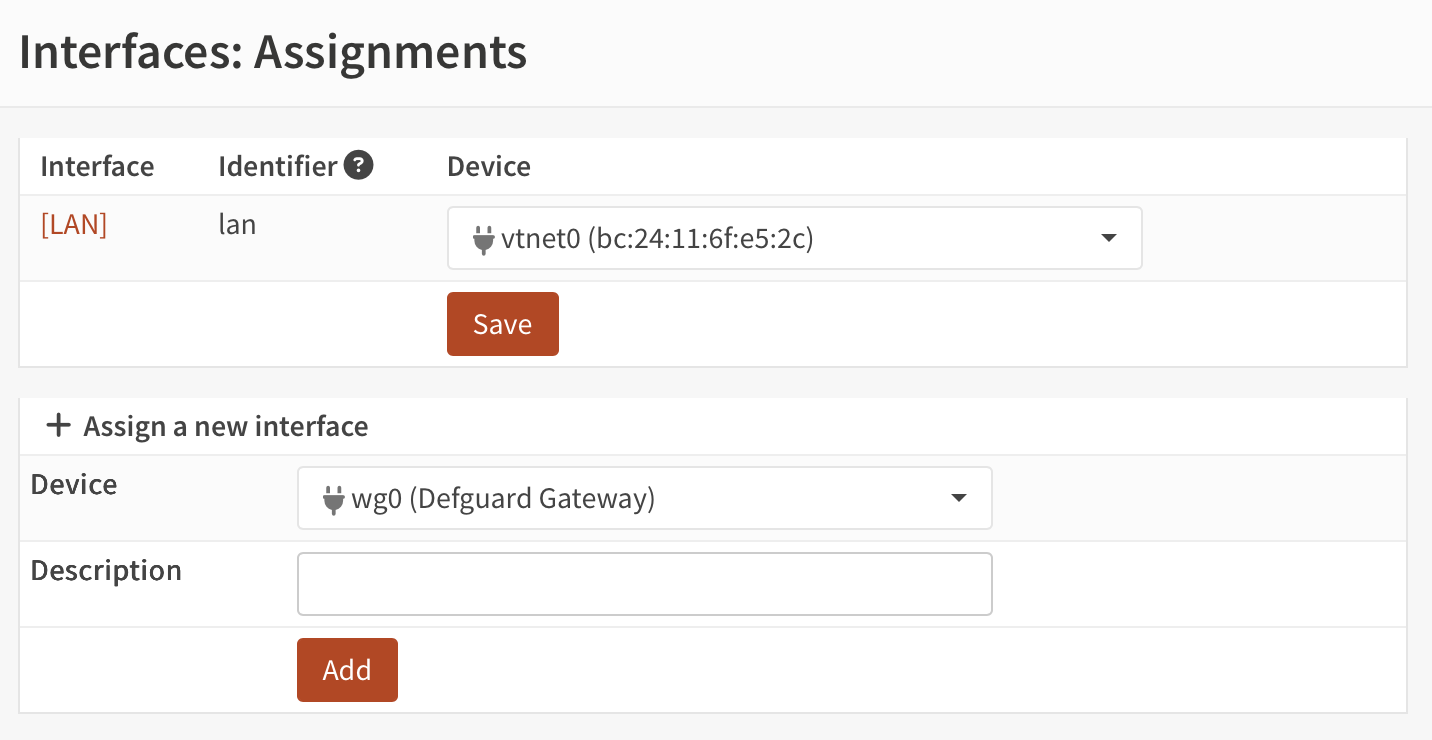Open the new interface Device dropdown
Screen dimensions: 1432x740
point(644,498)
